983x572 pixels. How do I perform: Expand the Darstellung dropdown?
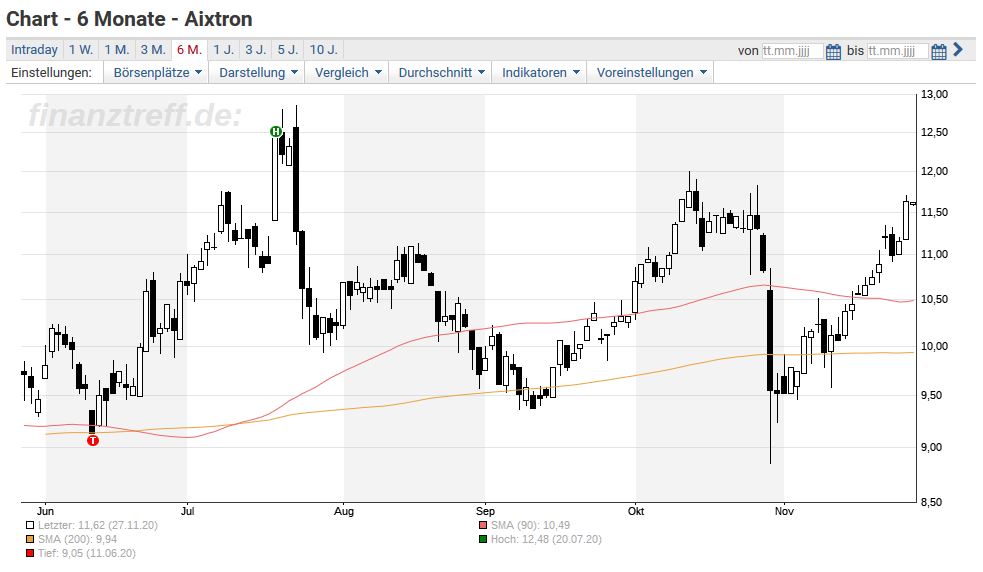(x=258, y=72)
